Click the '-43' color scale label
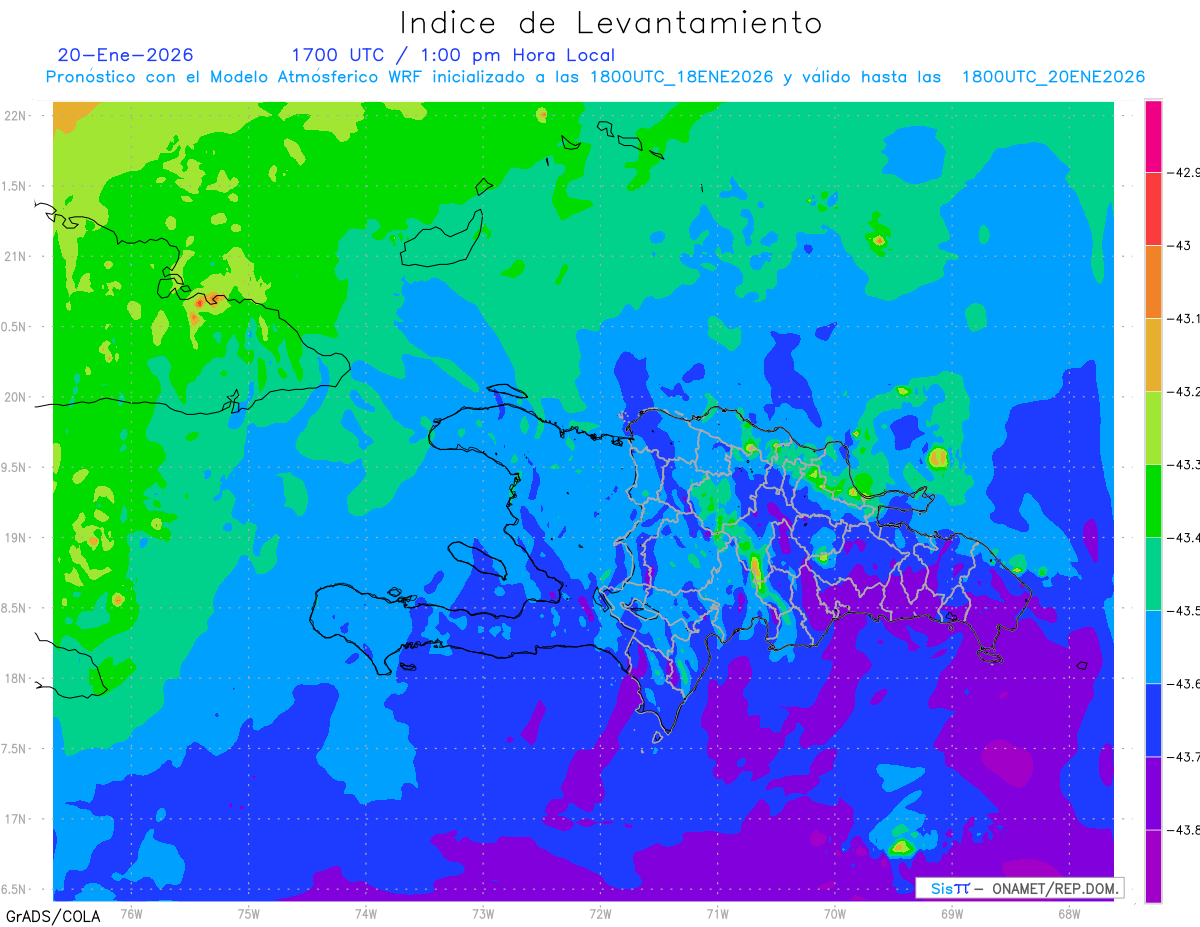Image resolution: width=1200 pixels, height=927 pixels. pyautogui.click(x=1180, y=246)
